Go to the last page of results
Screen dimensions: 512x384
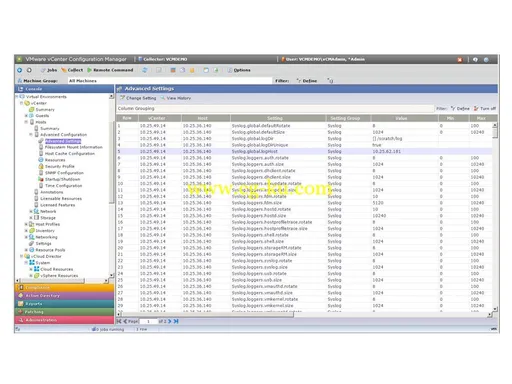[x=176, y=321]
